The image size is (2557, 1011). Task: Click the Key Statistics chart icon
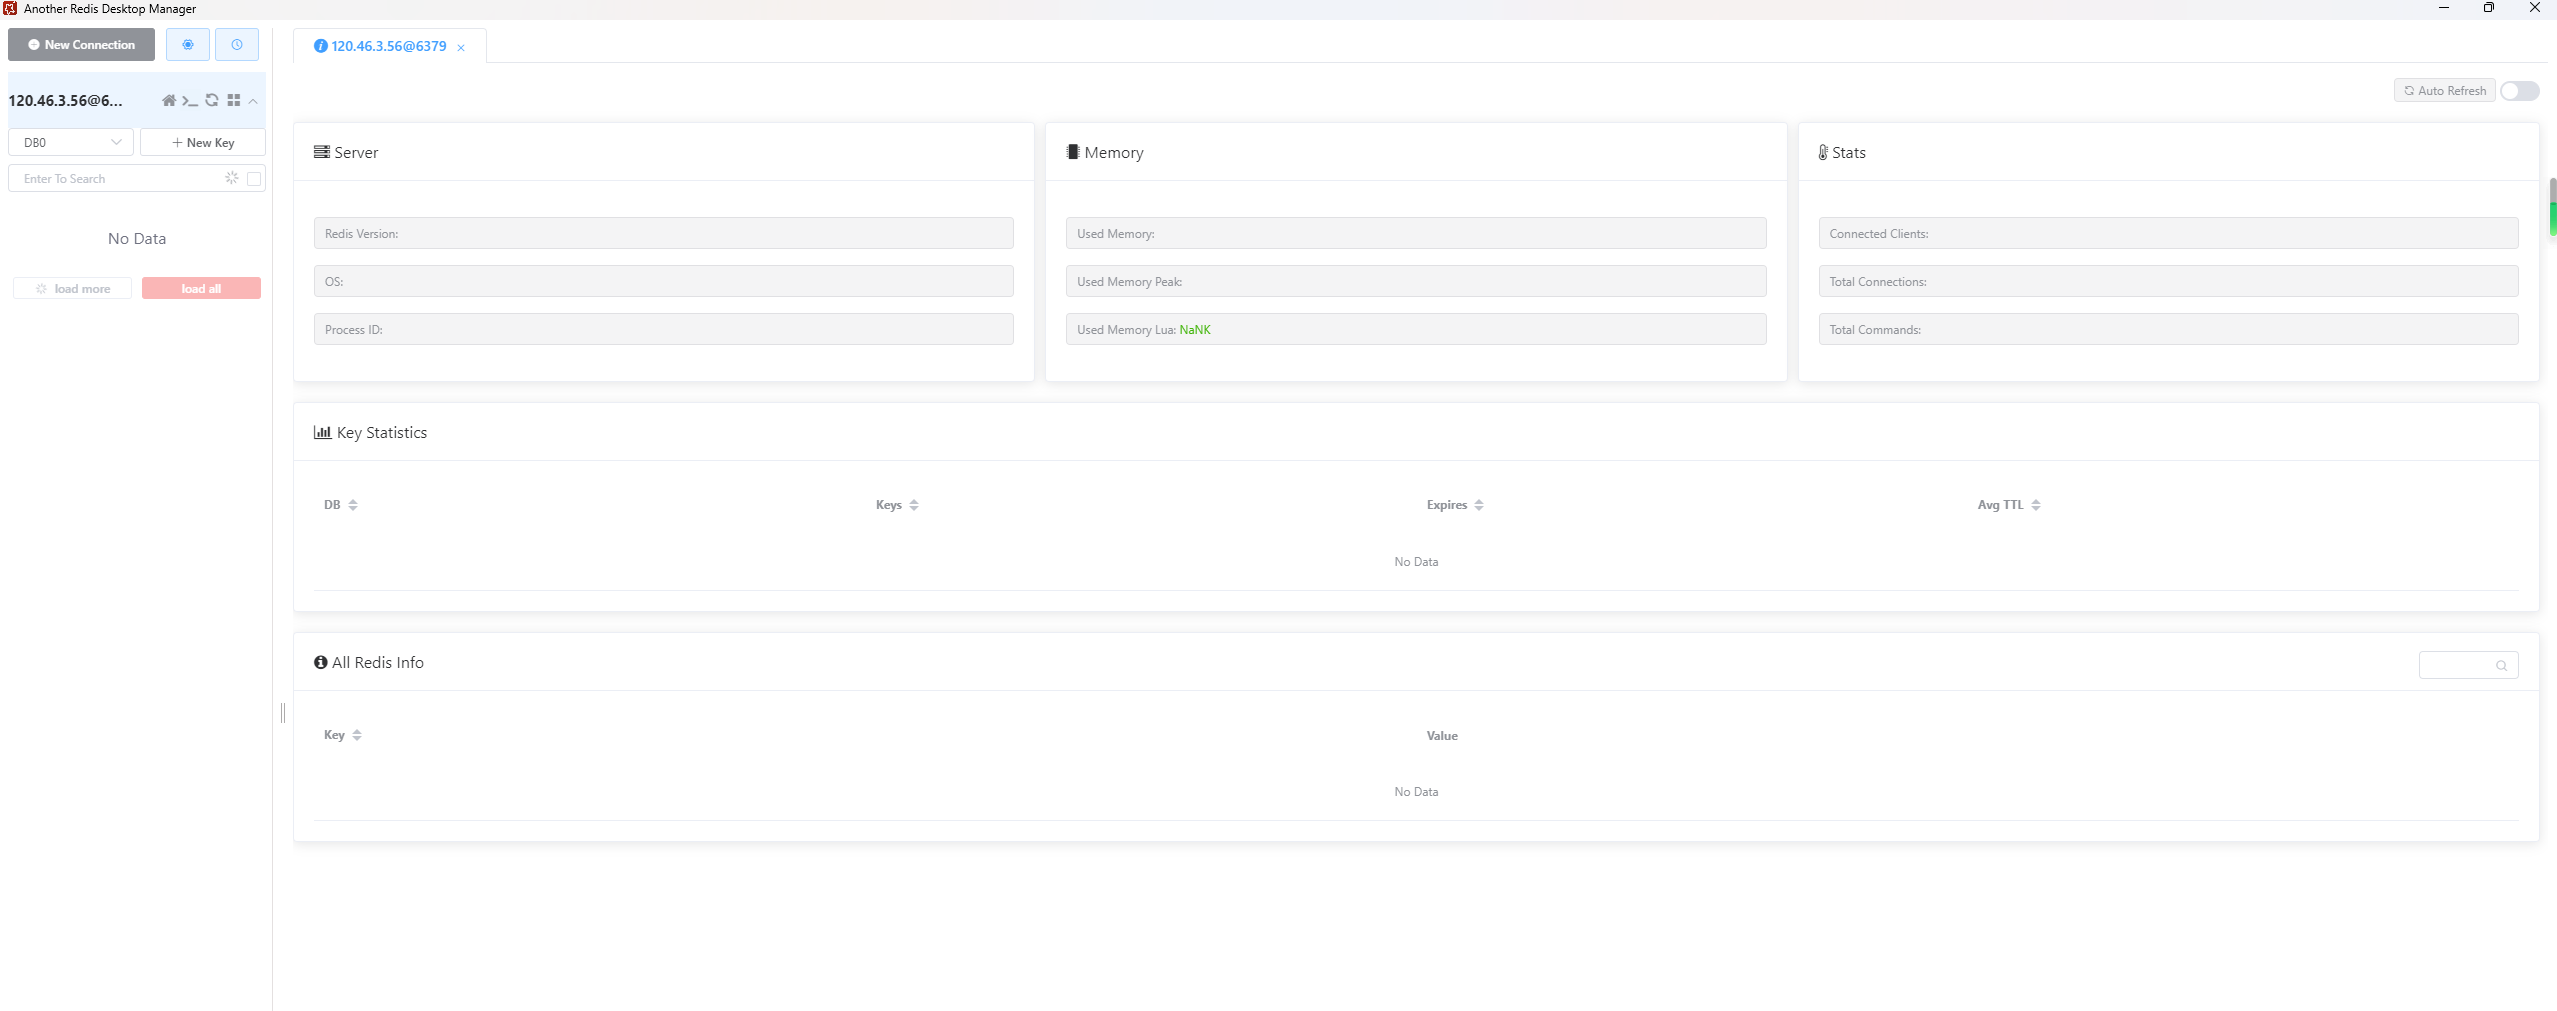pos(322,432)
